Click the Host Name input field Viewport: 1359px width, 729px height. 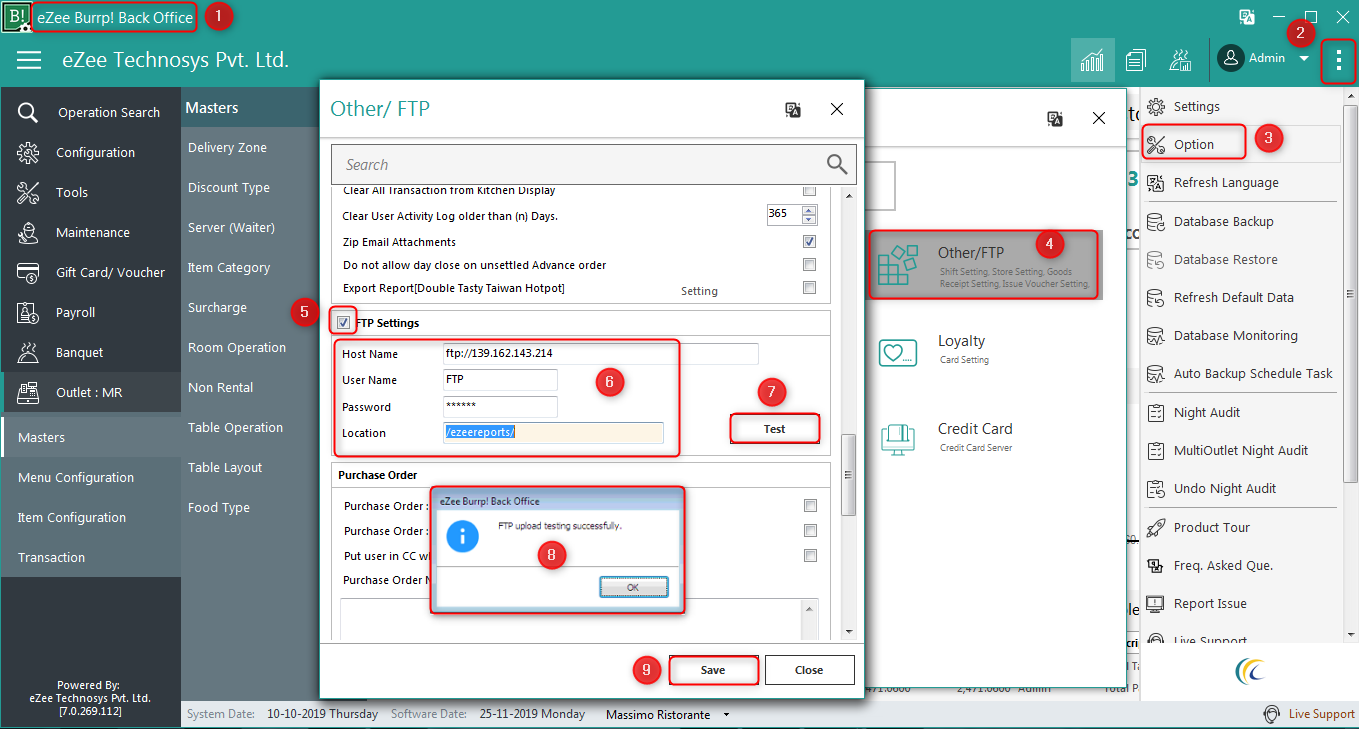(x=601, y=354)
